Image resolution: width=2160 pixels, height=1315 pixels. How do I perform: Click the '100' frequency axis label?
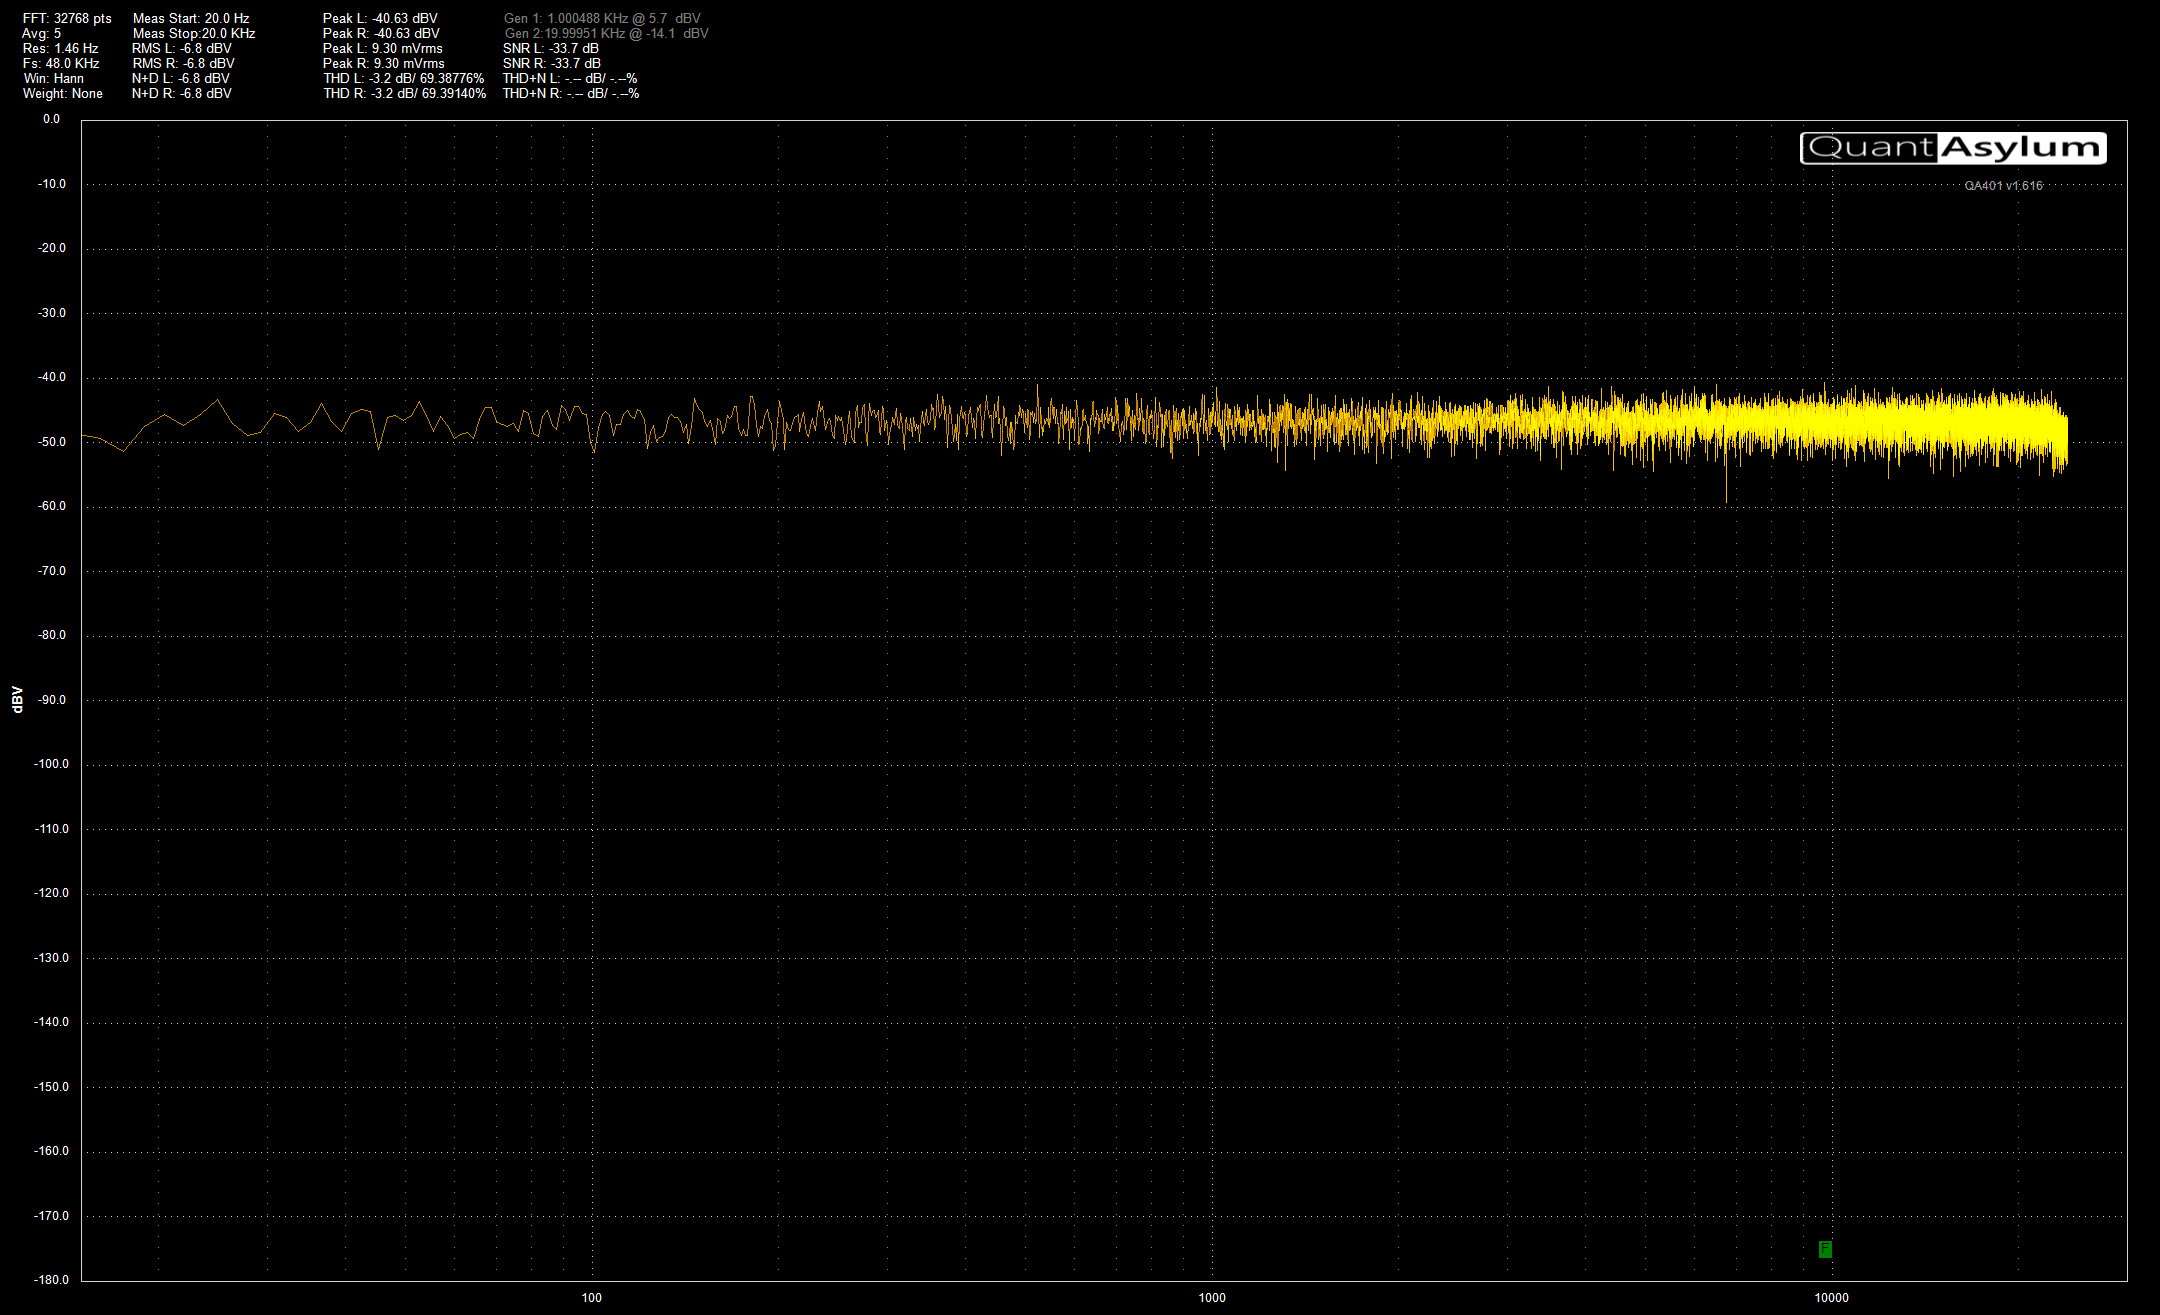(x=592, y=1298)
